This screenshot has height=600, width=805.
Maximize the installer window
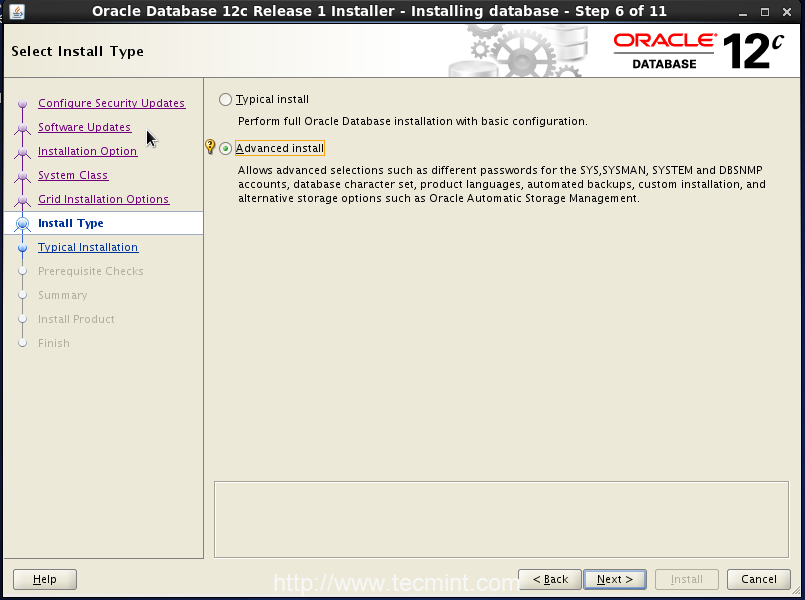click(x=765, y=12)
